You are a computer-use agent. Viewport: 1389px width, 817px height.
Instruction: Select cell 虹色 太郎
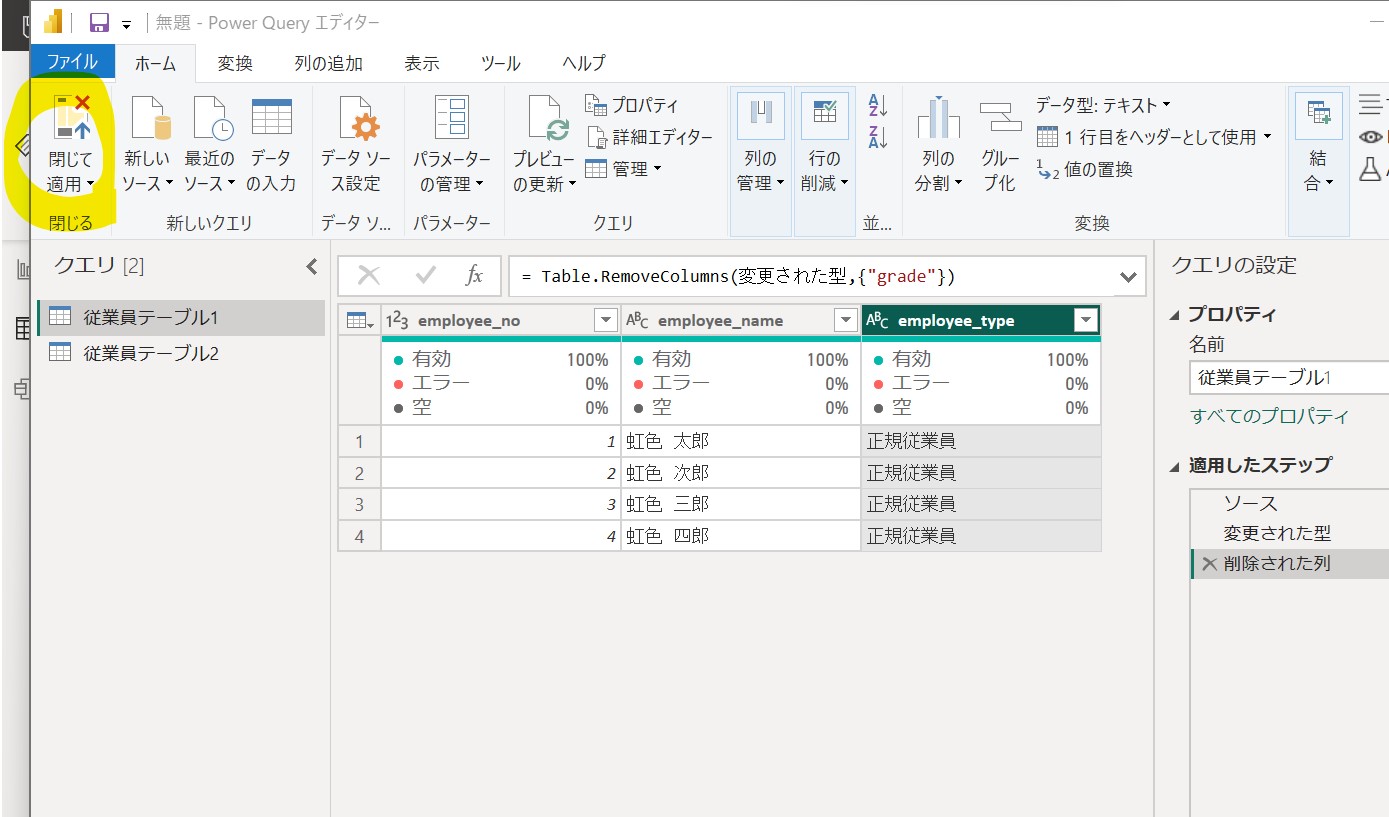(x=741, y=441)
